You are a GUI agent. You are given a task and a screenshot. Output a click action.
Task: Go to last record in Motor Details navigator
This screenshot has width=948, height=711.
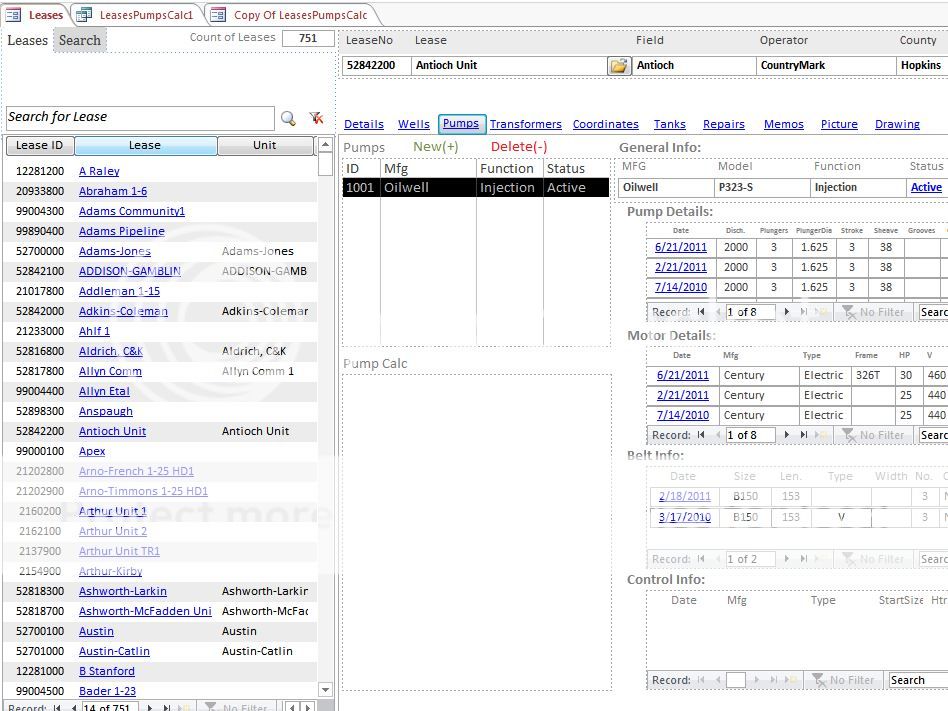tap(804, 435)
